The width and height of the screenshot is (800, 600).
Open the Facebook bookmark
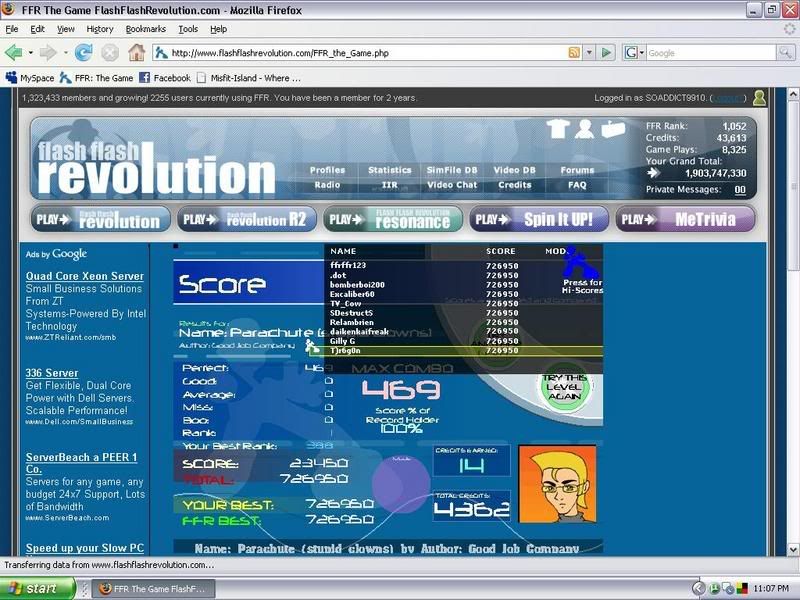(164, 77)
